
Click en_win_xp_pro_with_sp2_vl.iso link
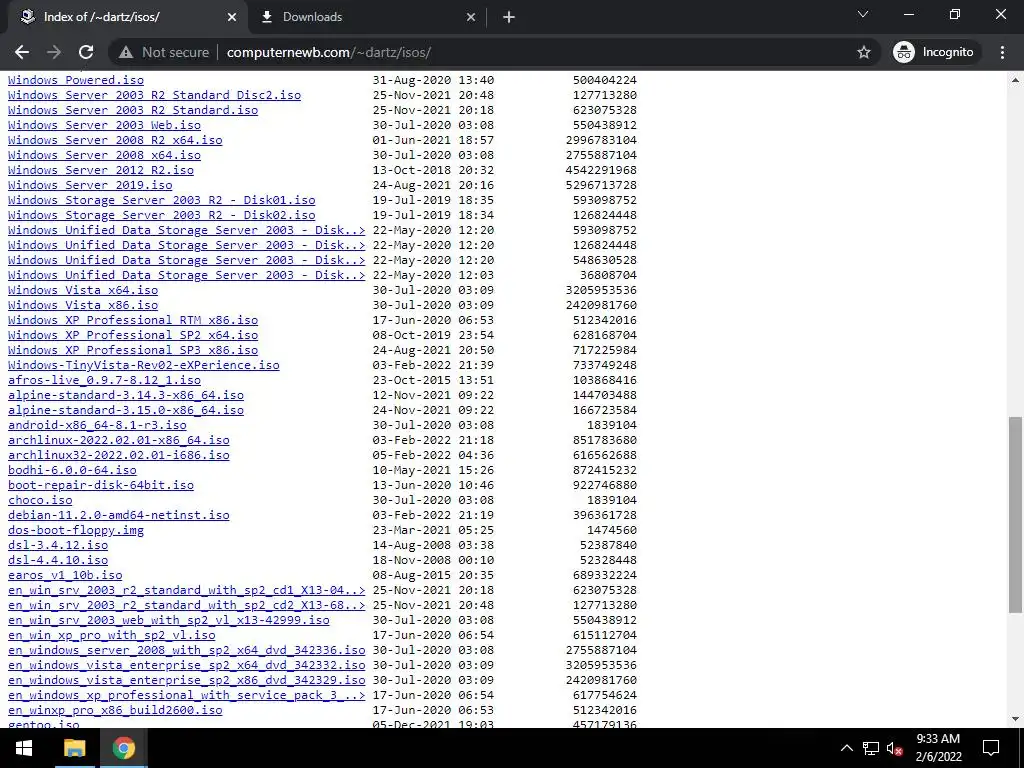click(x=112, y=635)
